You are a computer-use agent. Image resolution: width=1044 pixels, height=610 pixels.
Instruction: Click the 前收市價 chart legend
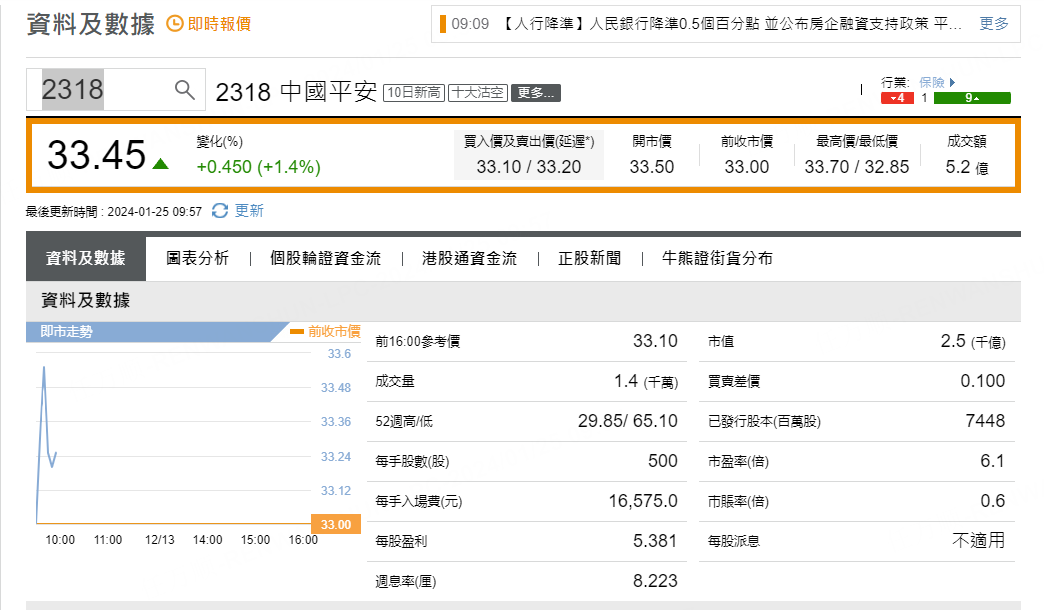(326, 331)
